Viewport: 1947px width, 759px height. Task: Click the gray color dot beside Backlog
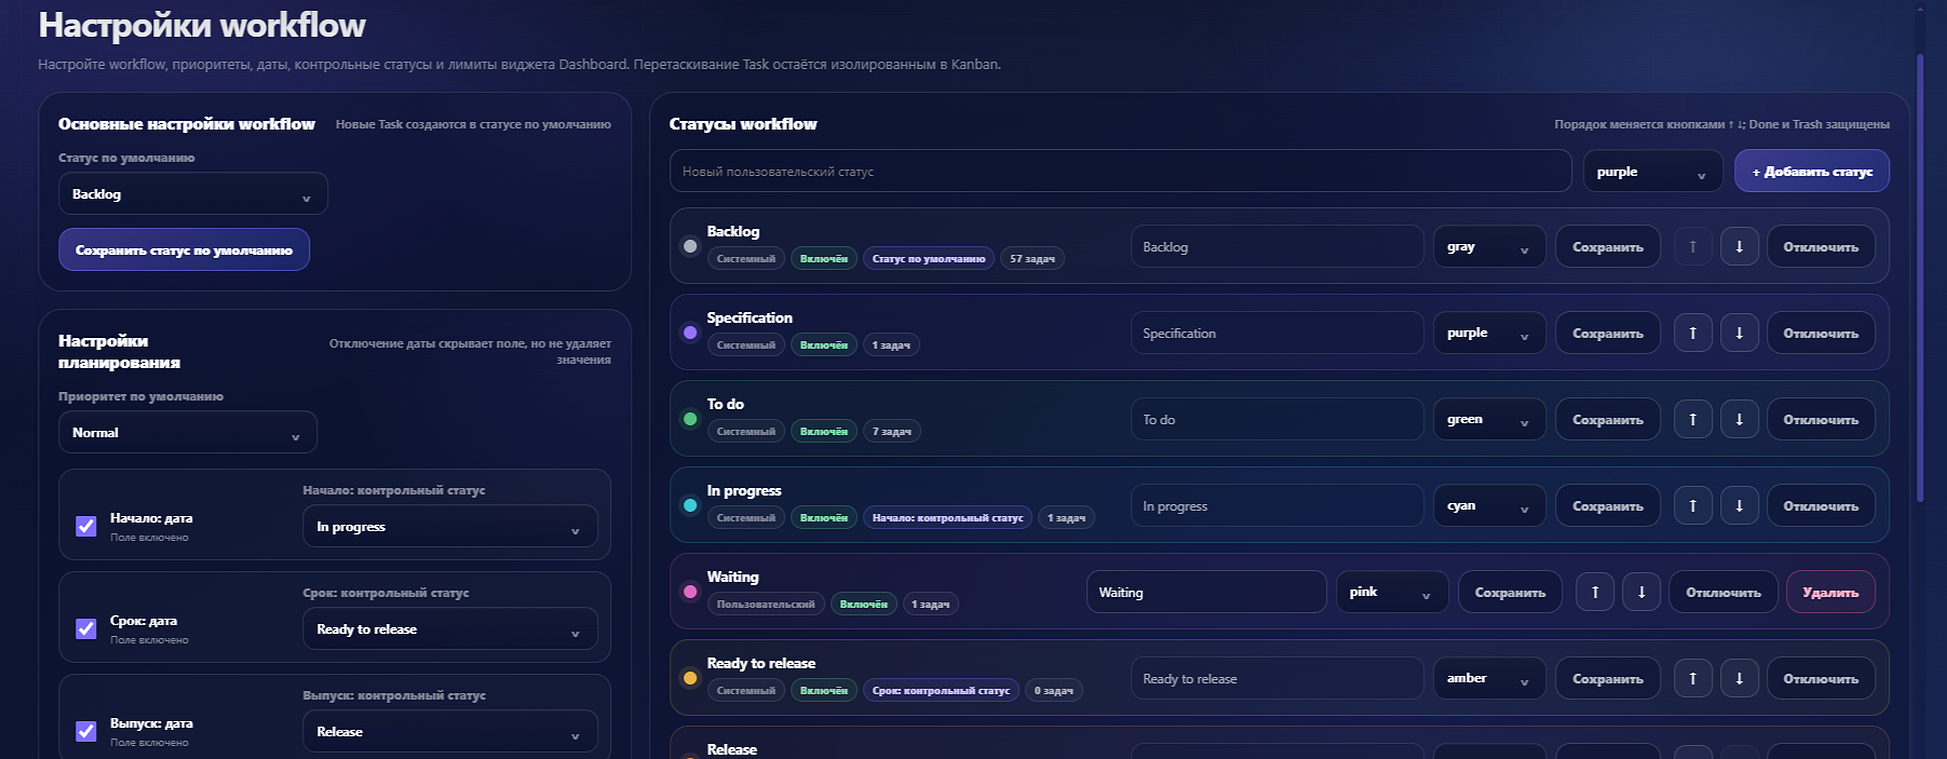coord(690,246)
